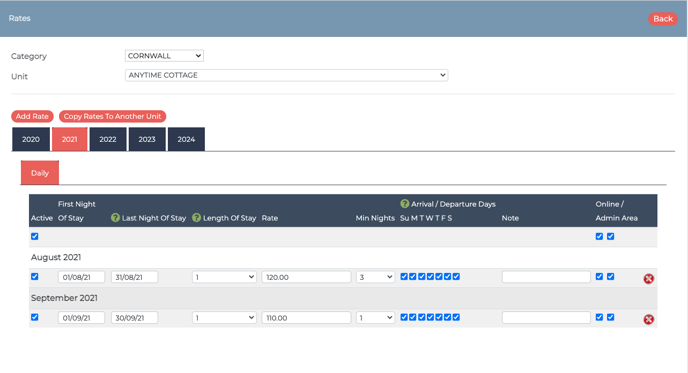Screen dimensions: 688x373
Task: Edit the rate field showing 110.00
Action: click(x=306, y=318)
